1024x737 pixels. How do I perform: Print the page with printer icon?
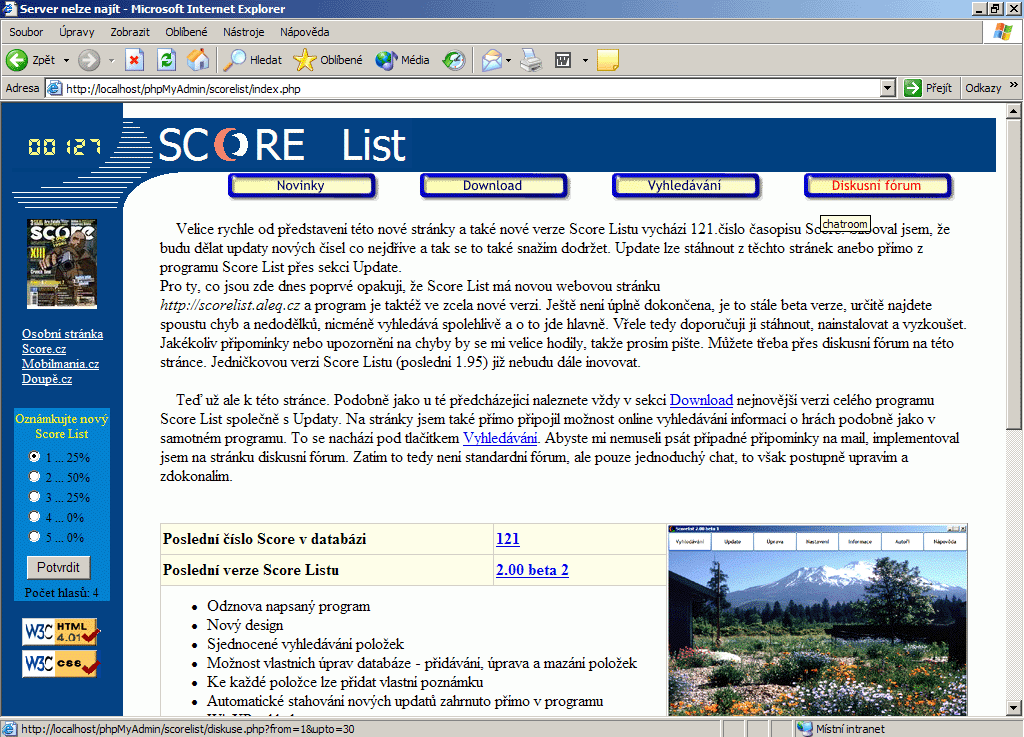pyautogui.click(x=531, y=60)
